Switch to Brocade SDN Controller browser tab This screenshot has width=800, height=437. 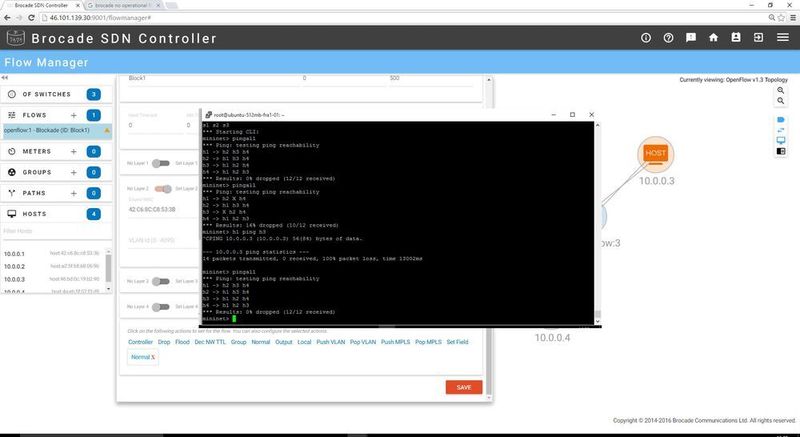(x=41, y=5)
